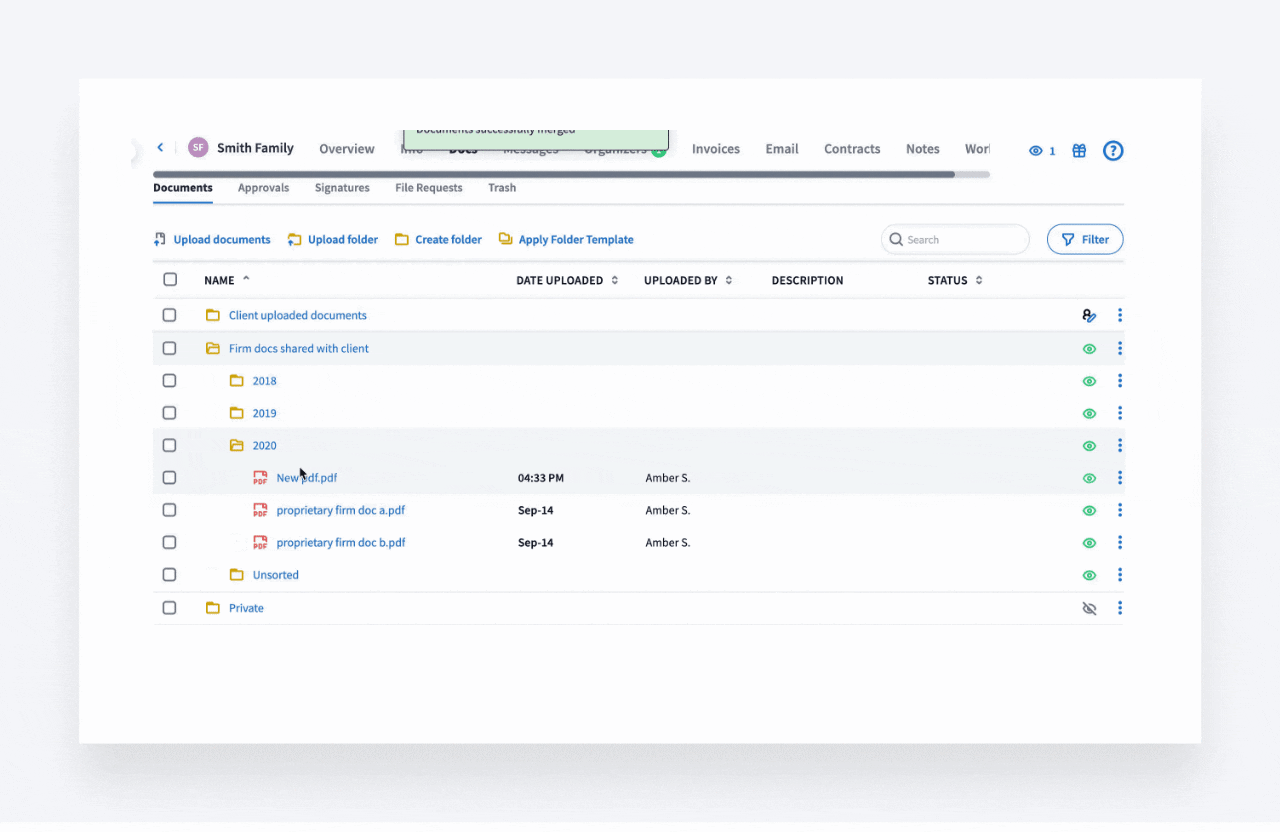Open the Invoices tab
This screenshot has height=832, width=1280.
click(x=716, y=149)
